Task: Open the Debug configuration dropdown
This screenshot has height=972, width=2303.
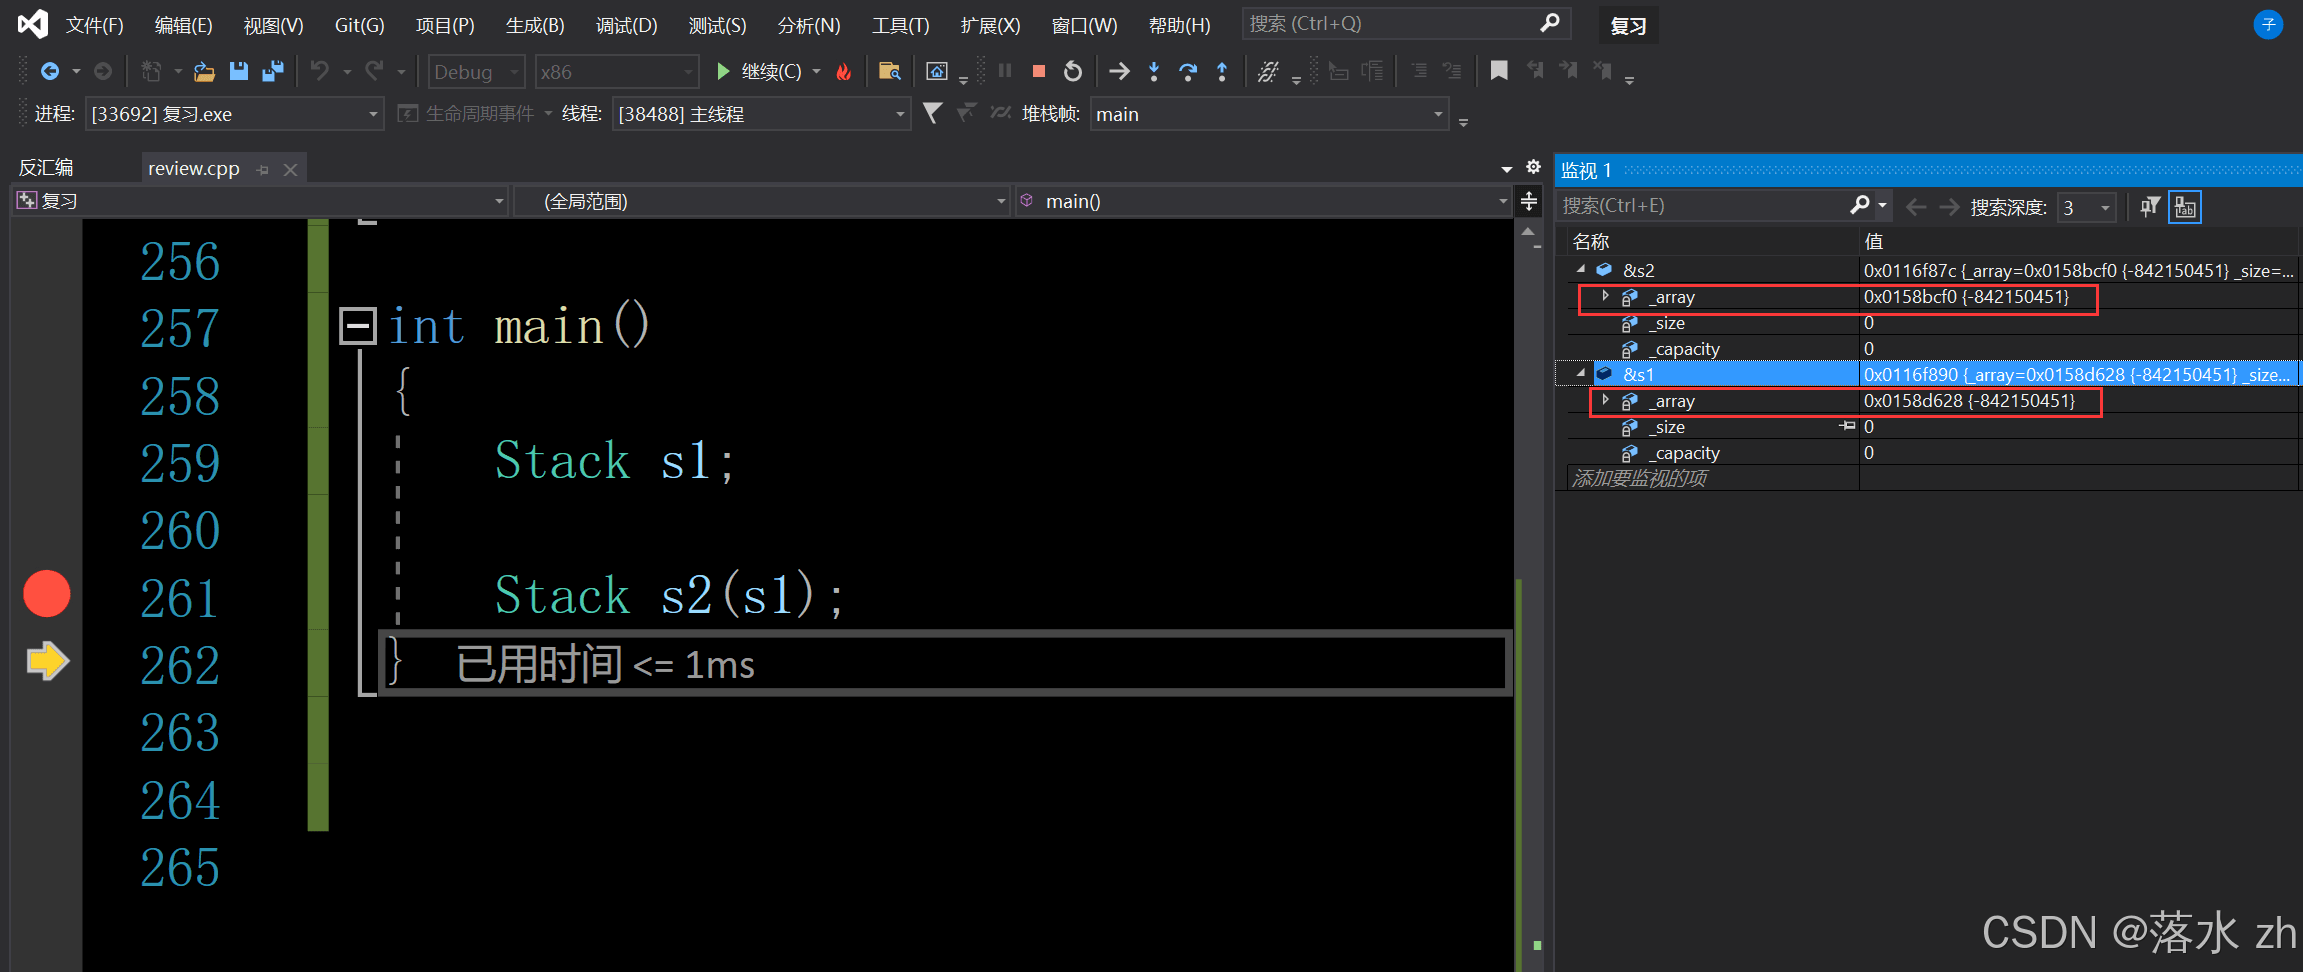Action: [x=476, y=72]
